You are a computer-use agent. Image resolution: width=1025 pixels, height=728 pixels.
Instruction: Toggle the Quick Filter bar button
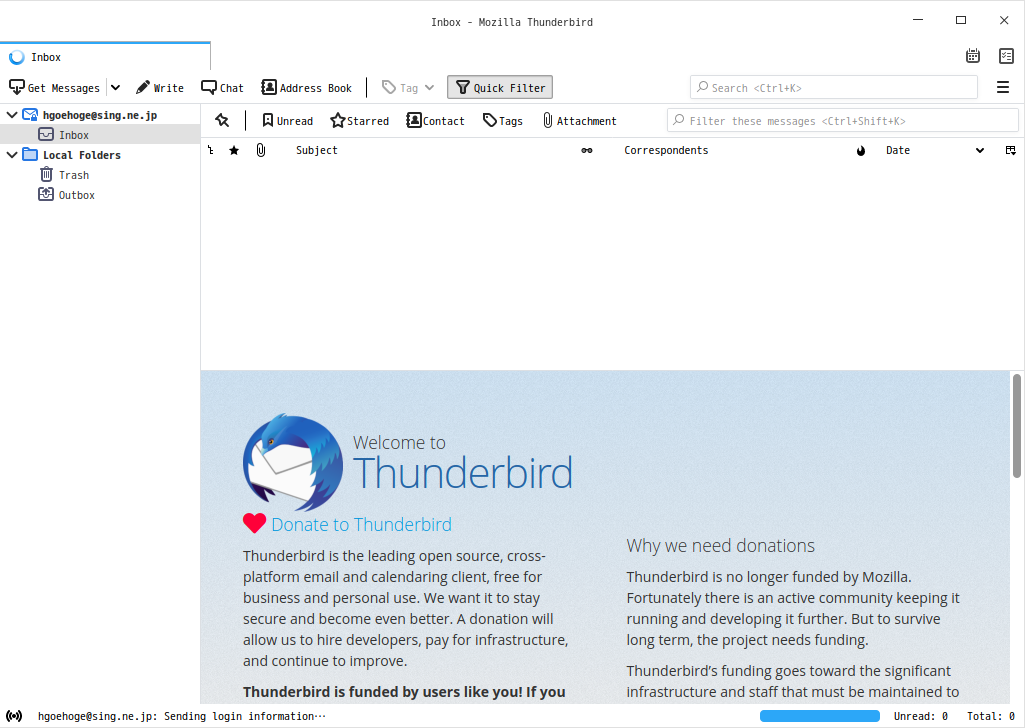pyautogui.click(x=500, y=88)
